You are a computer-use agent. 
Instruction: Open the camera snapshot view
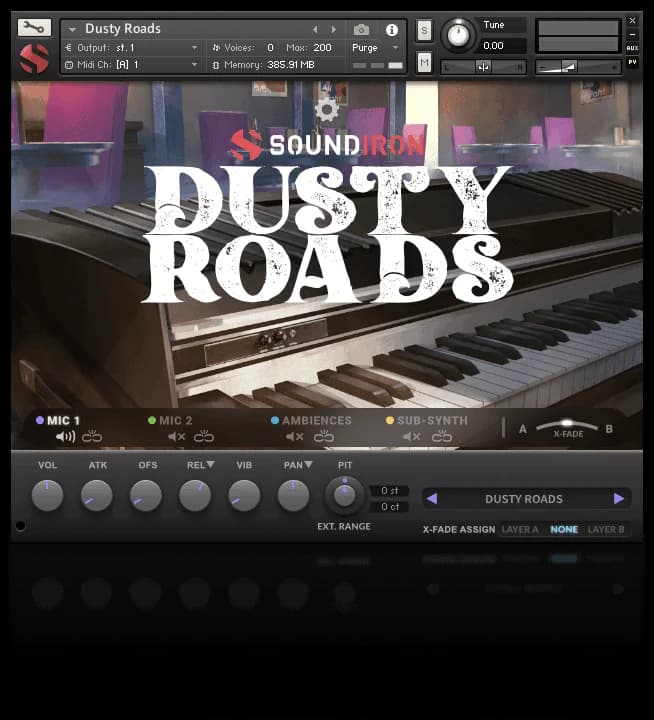click(x=361, y=30)
